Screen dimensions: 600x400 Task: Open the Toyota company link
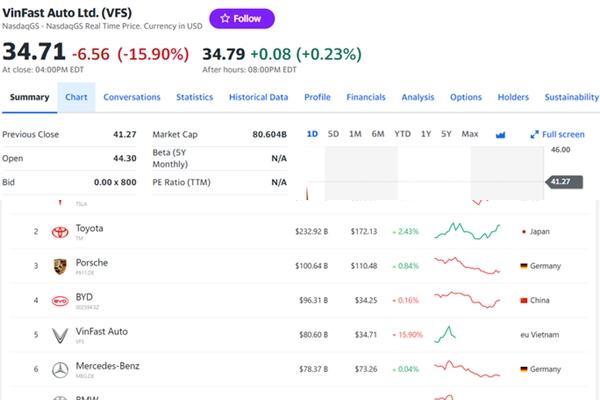[x=89, y=228]
